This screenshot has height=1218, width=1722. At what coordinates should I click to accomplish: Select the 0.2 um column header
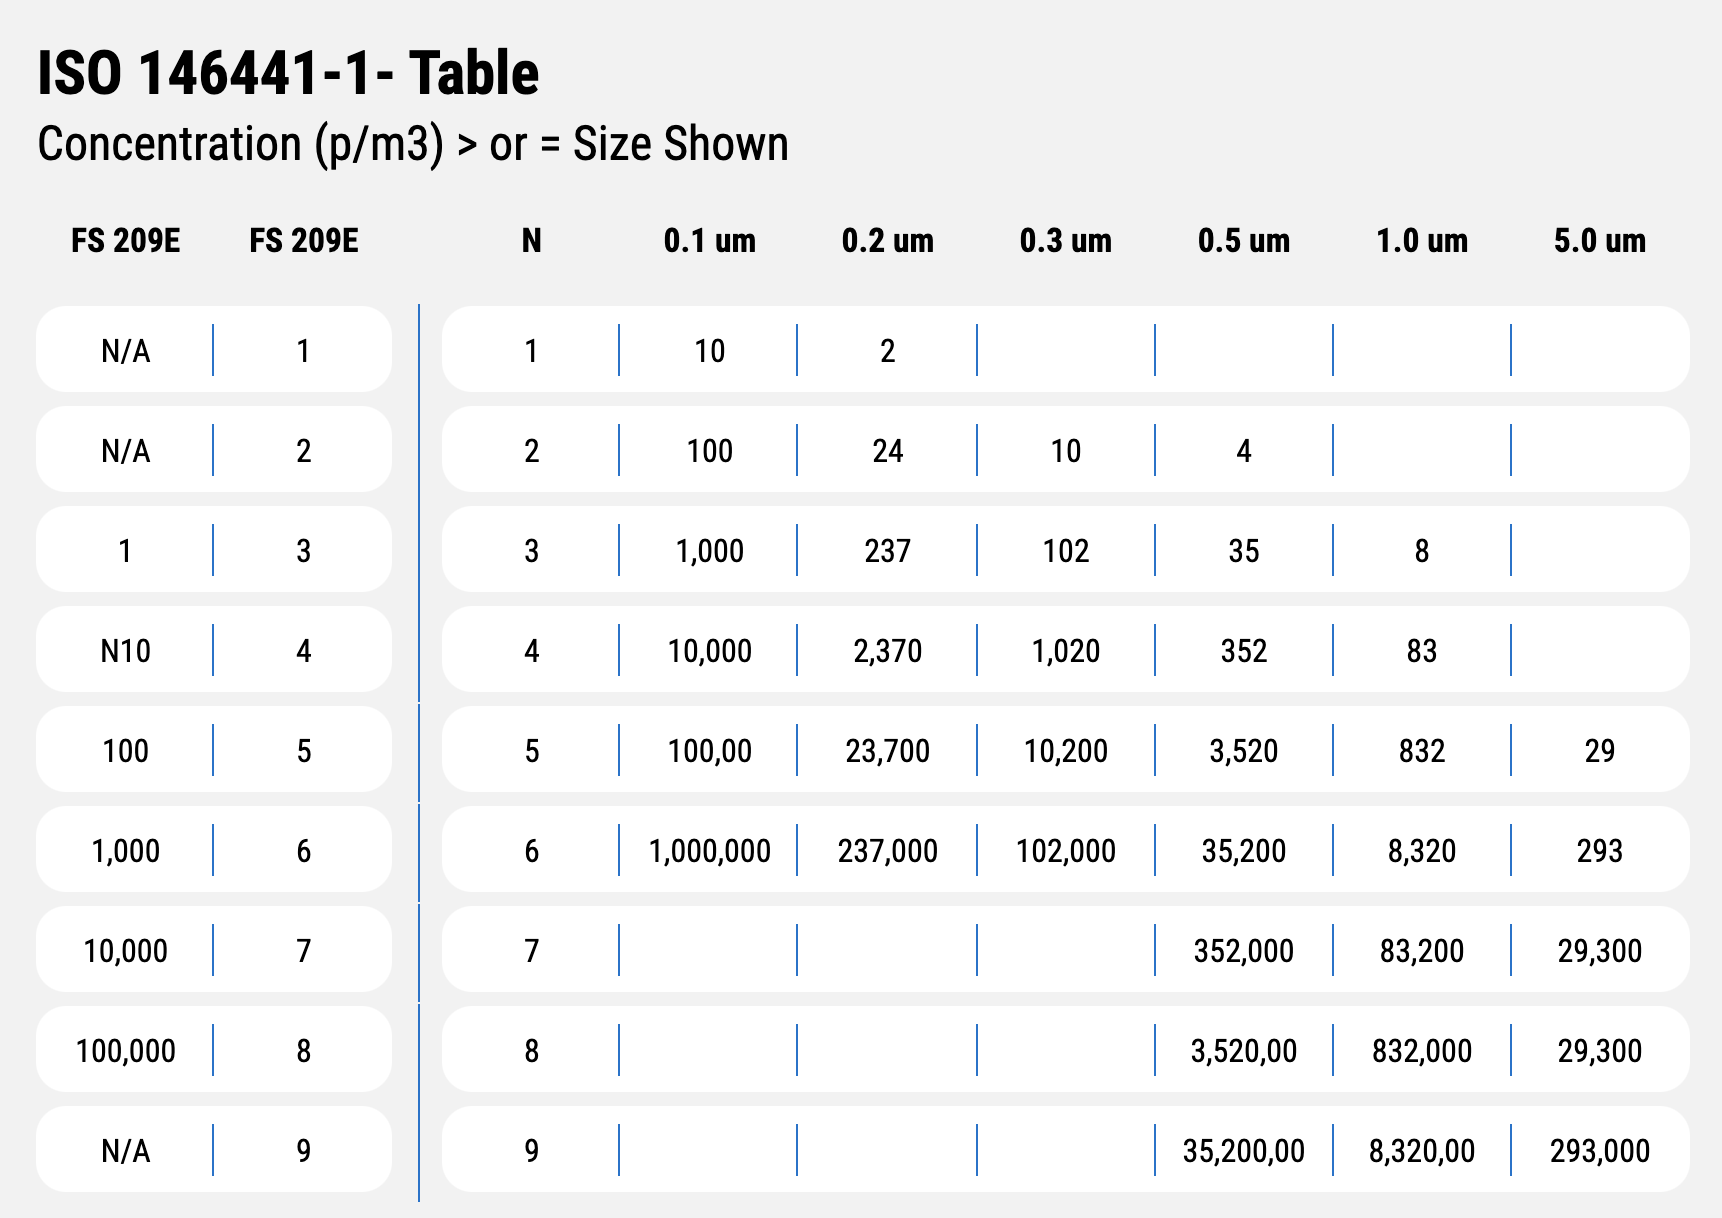pyautogui.click(x=887, y=241)
